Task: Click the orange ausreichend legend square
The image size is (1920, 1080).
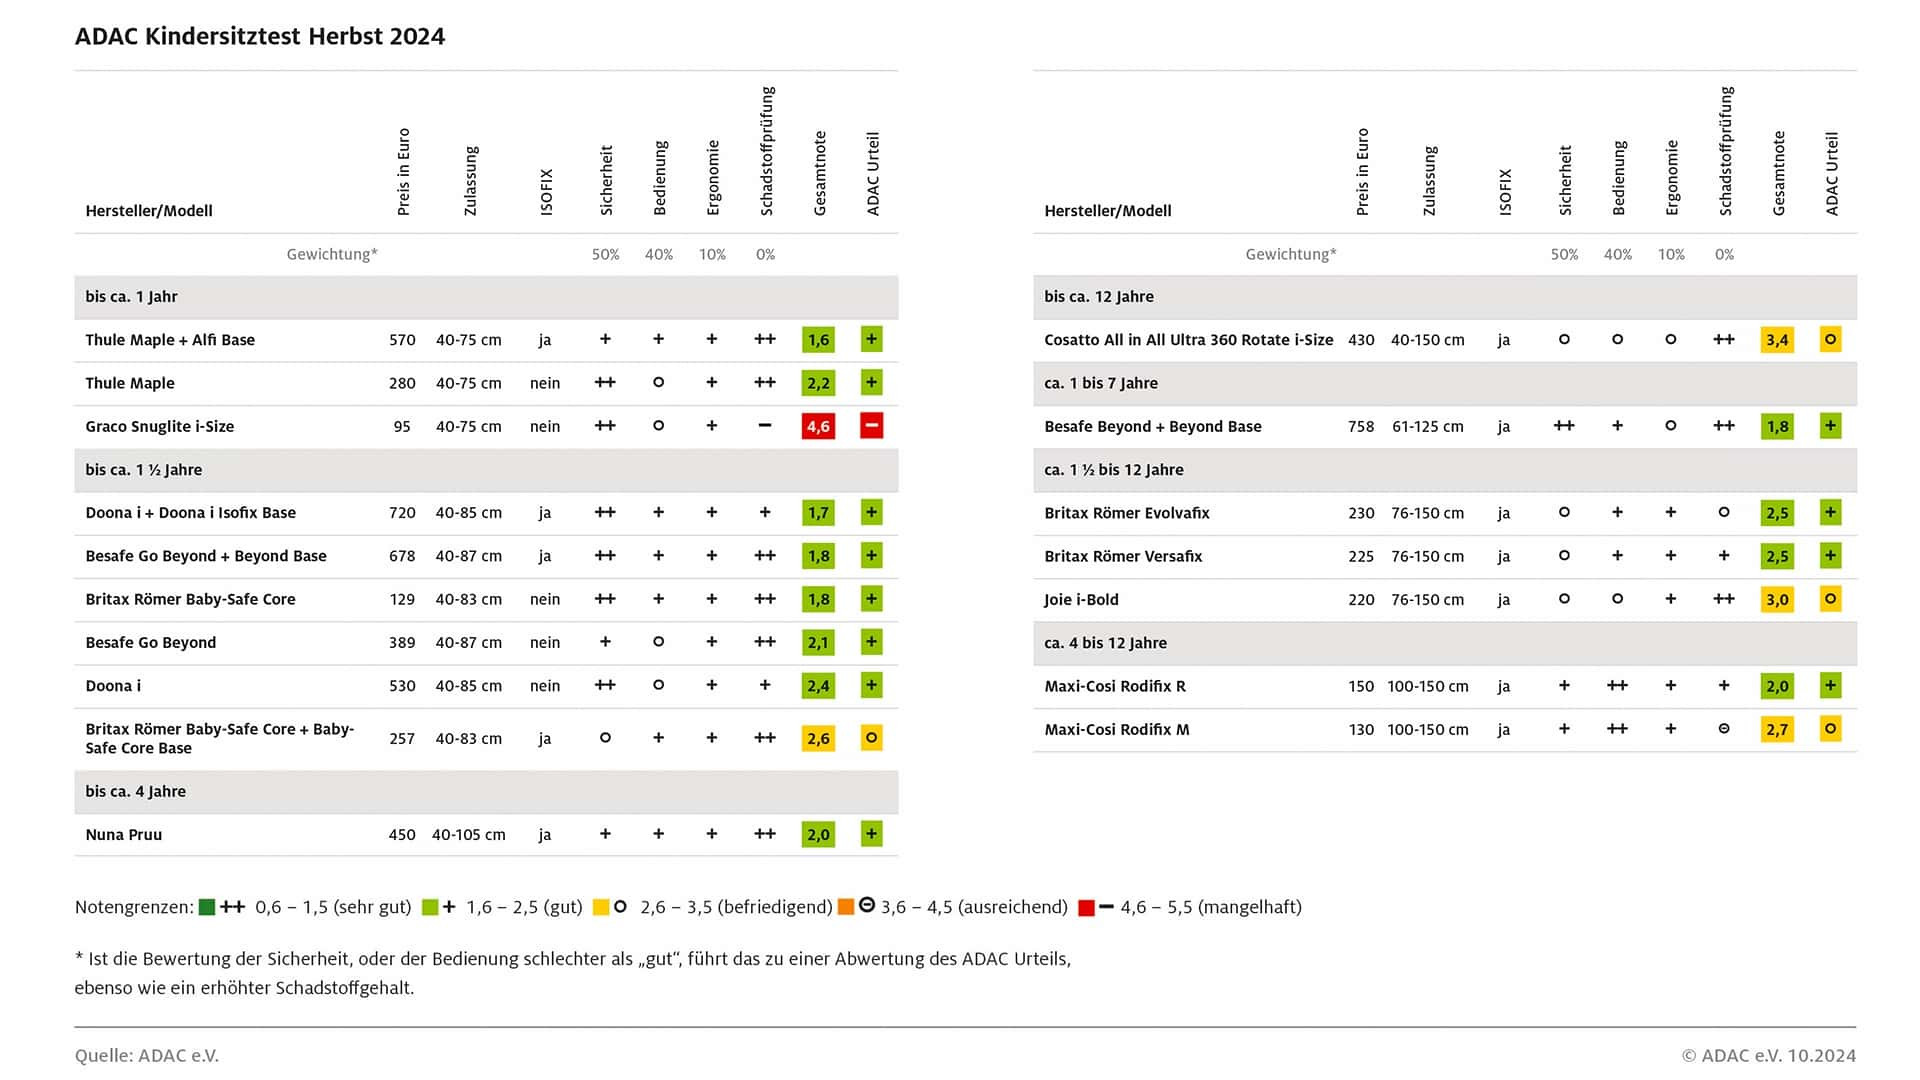Action: (x=846, y=907)
